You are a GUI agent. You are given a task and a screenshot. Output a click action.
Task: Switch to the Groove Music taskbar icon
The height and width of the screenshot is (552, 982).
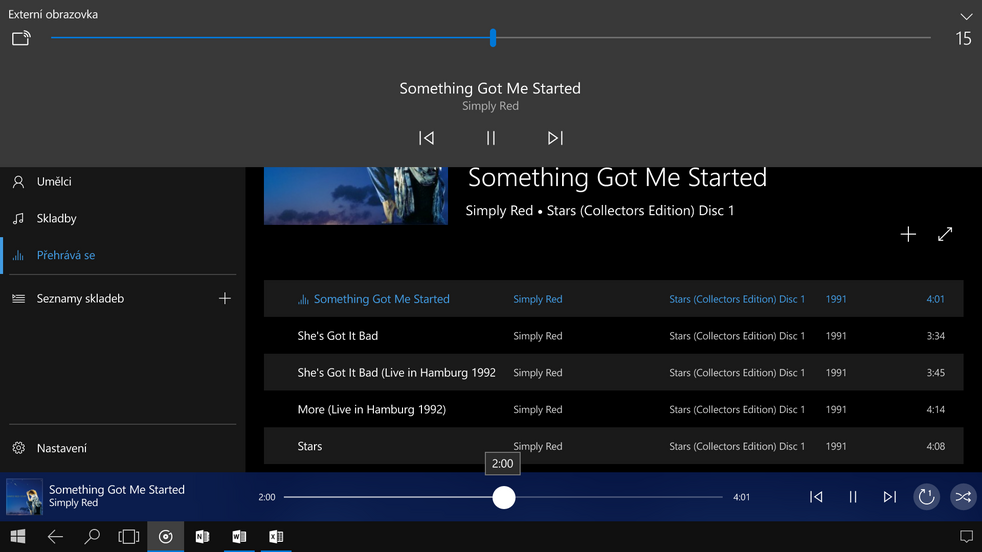(165, 536)
